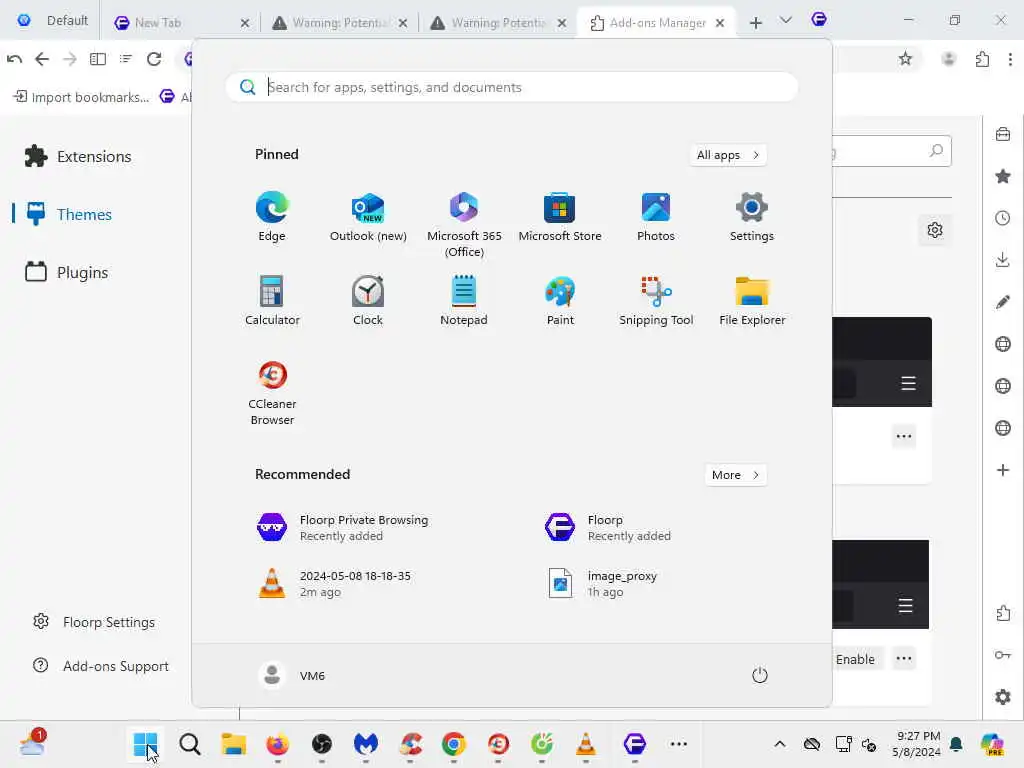The image size is (1024, 768).
Task: Click the power button in Start menu
Action: [760, 675]
